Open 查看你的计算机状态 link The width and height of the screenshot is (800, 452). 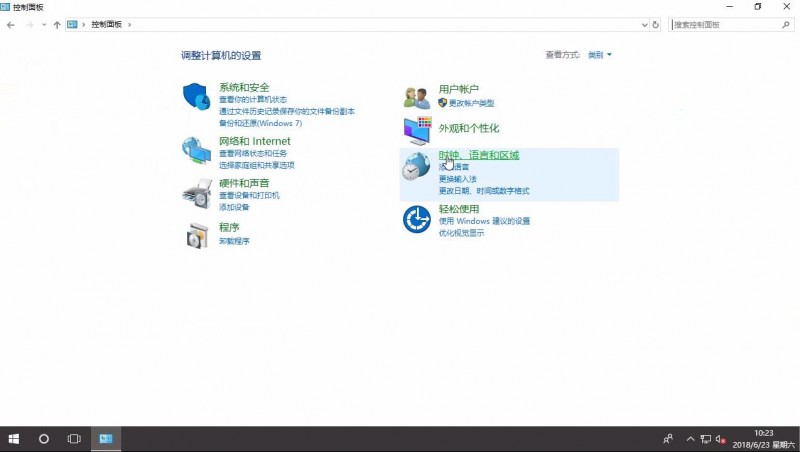253,99
